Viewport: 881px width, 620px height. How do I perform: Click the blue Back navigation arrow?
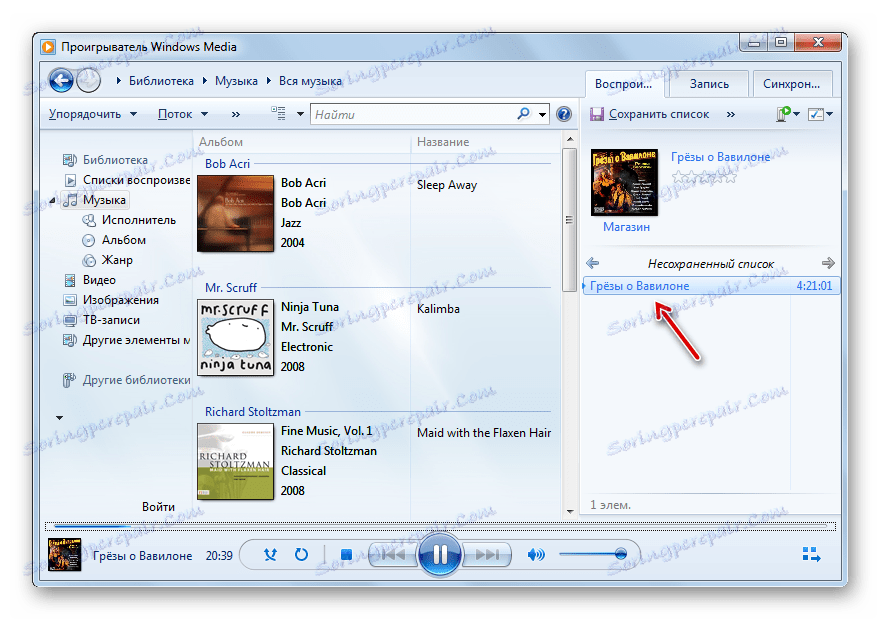point(61,81)
